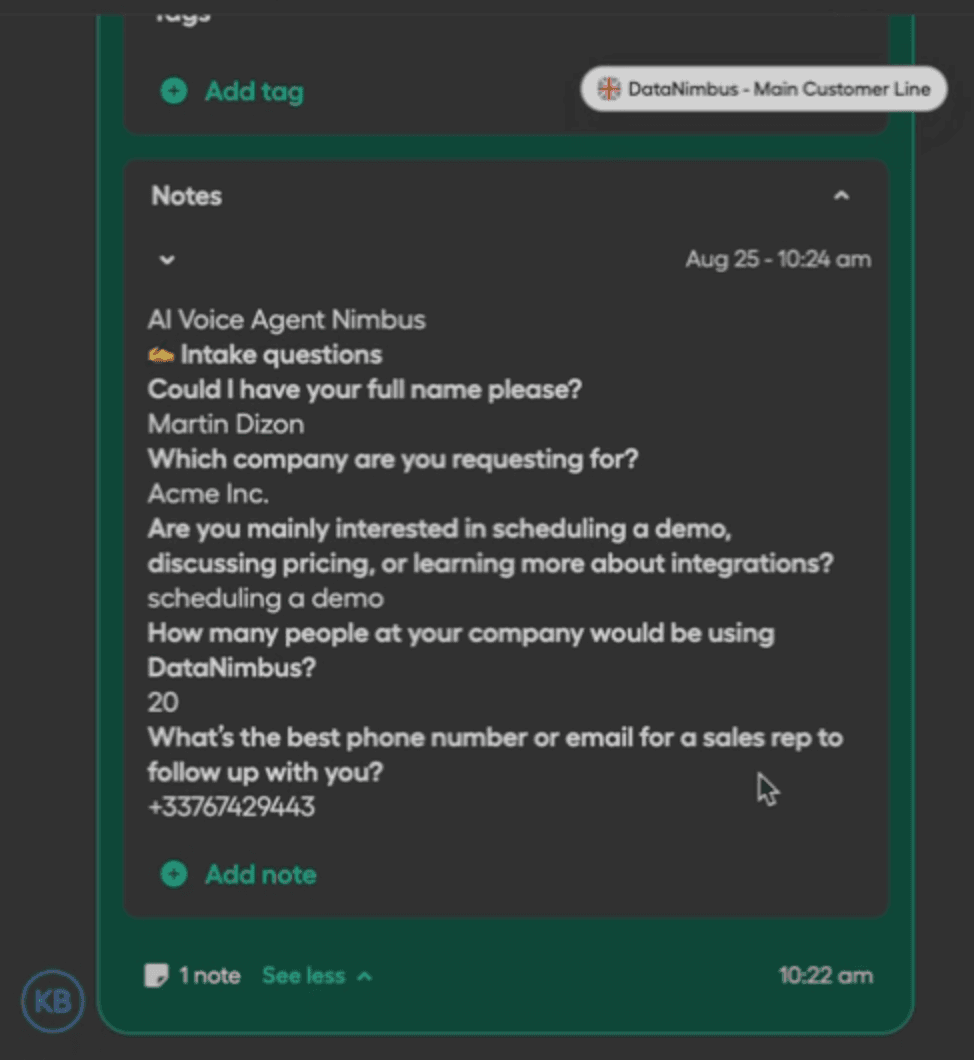Collapse the note entry using the small chevron
The height and width of the screenshot is (1060, 974).
coord(166,259)
